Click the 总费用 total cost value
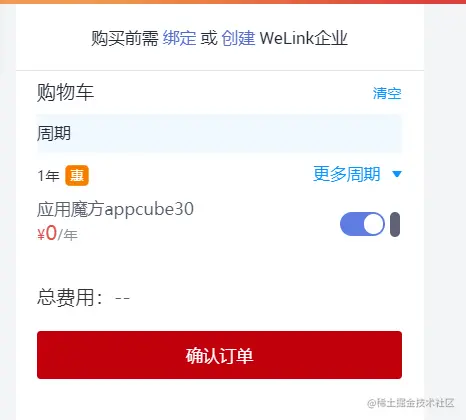466x420 pixels. [x=122, y=297]
